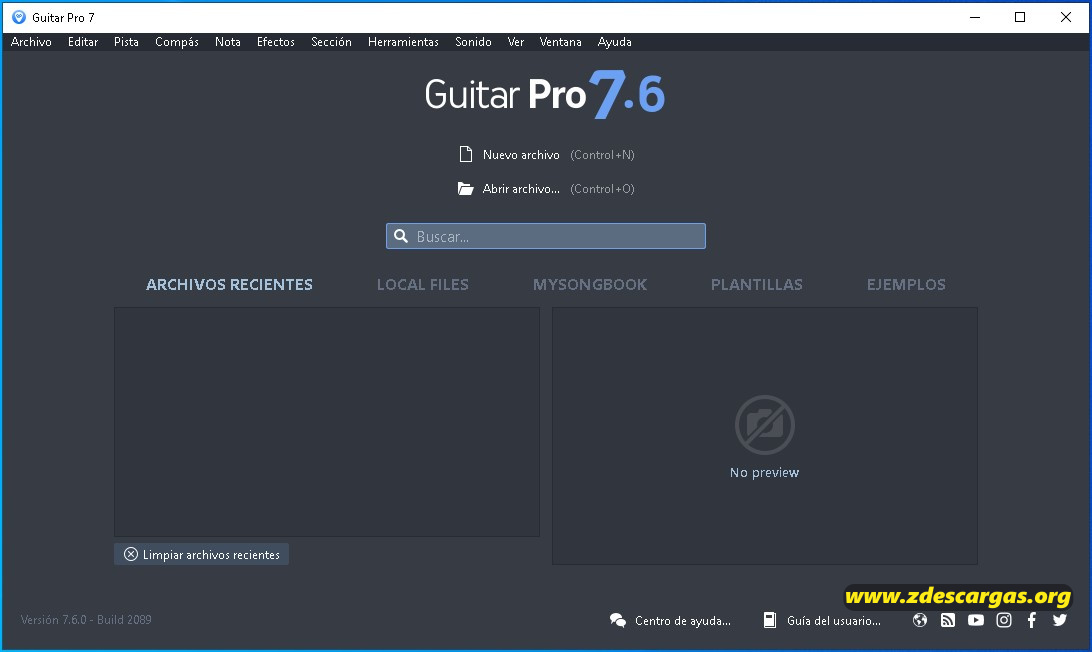
Task: Click the new file page icon
Action: pos(466,154)
